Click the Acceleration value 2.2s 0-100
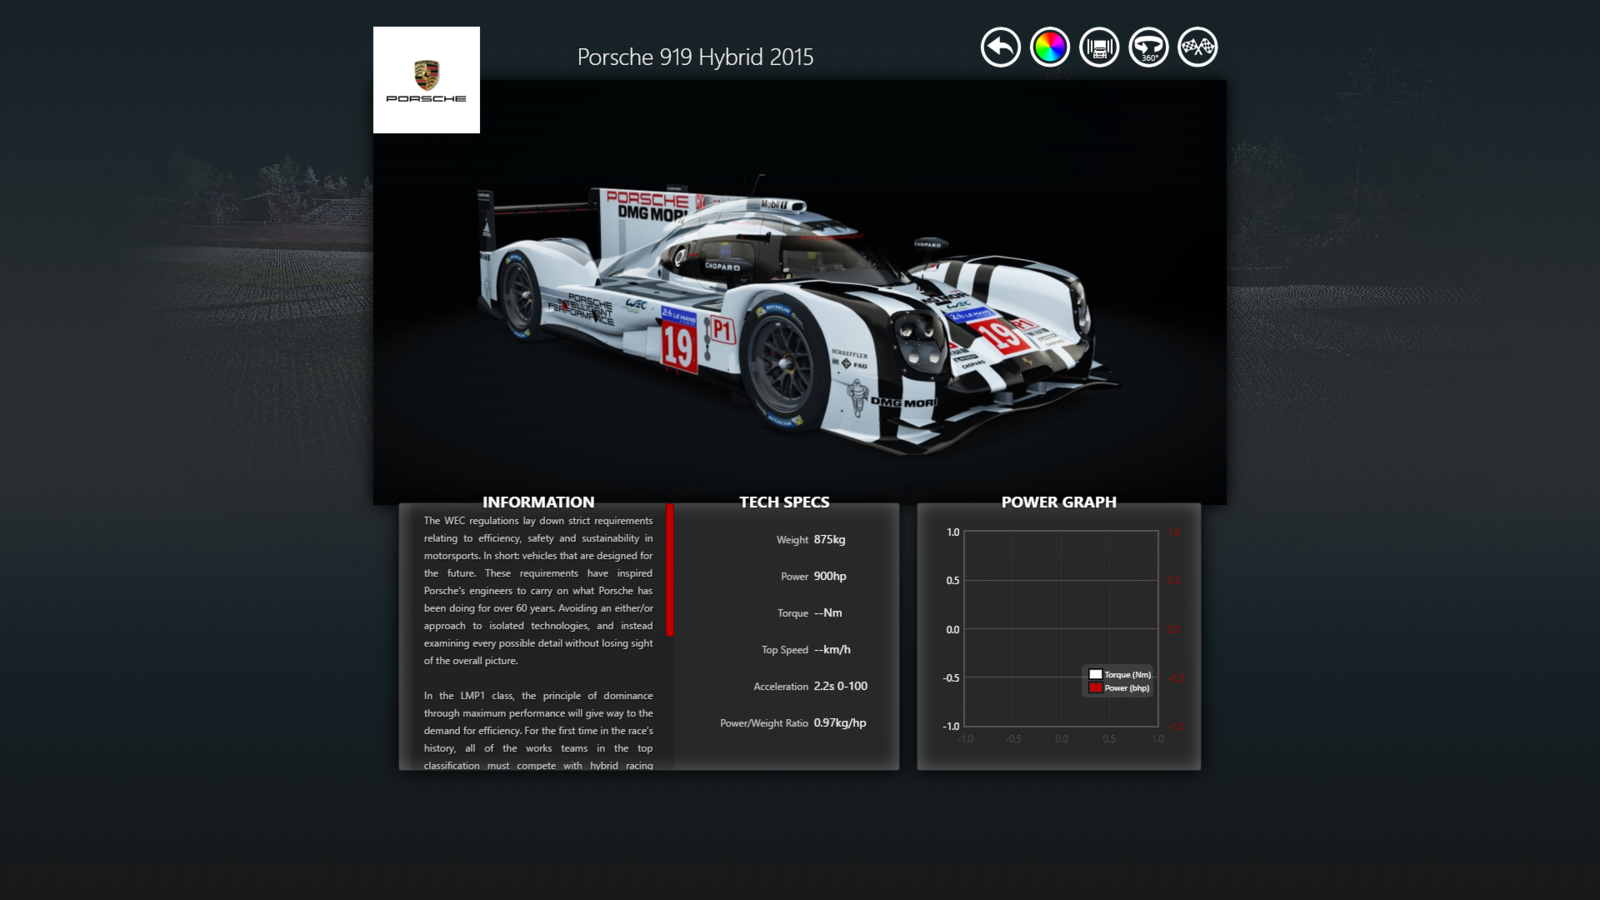 (x=840, y=686)
